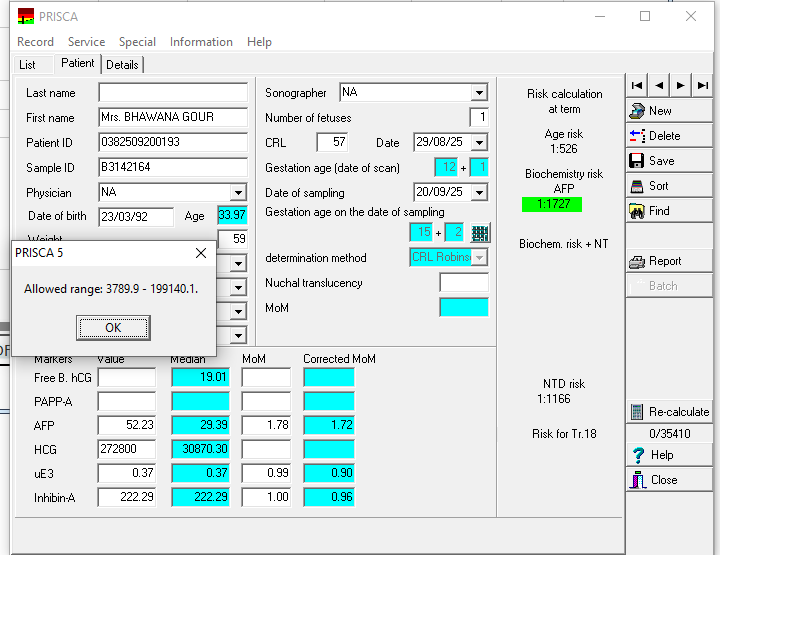799x642 pixels.
Task: Open the Service menu
Action: 86,42
